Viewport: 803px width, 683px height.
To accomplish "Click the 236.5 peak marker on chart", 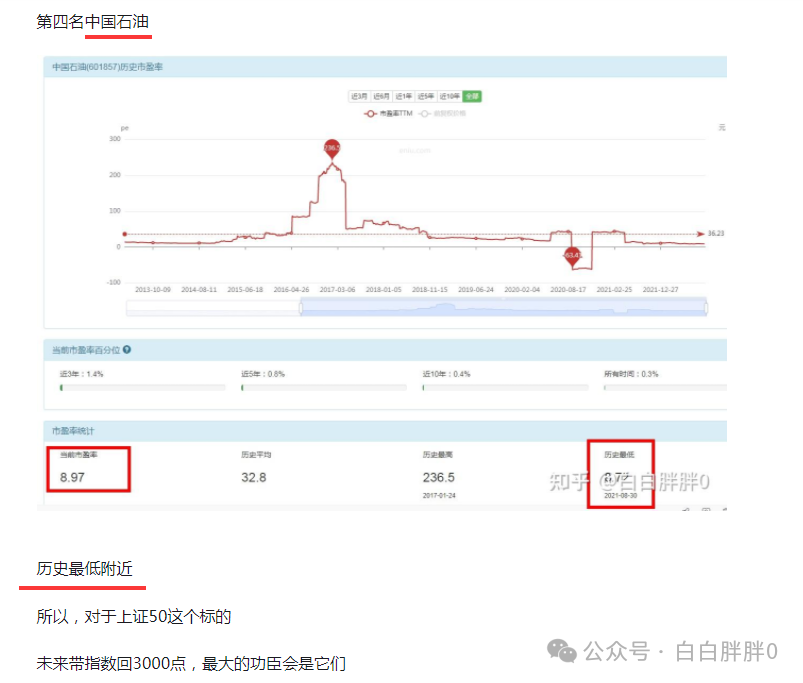I will [332, 148].
